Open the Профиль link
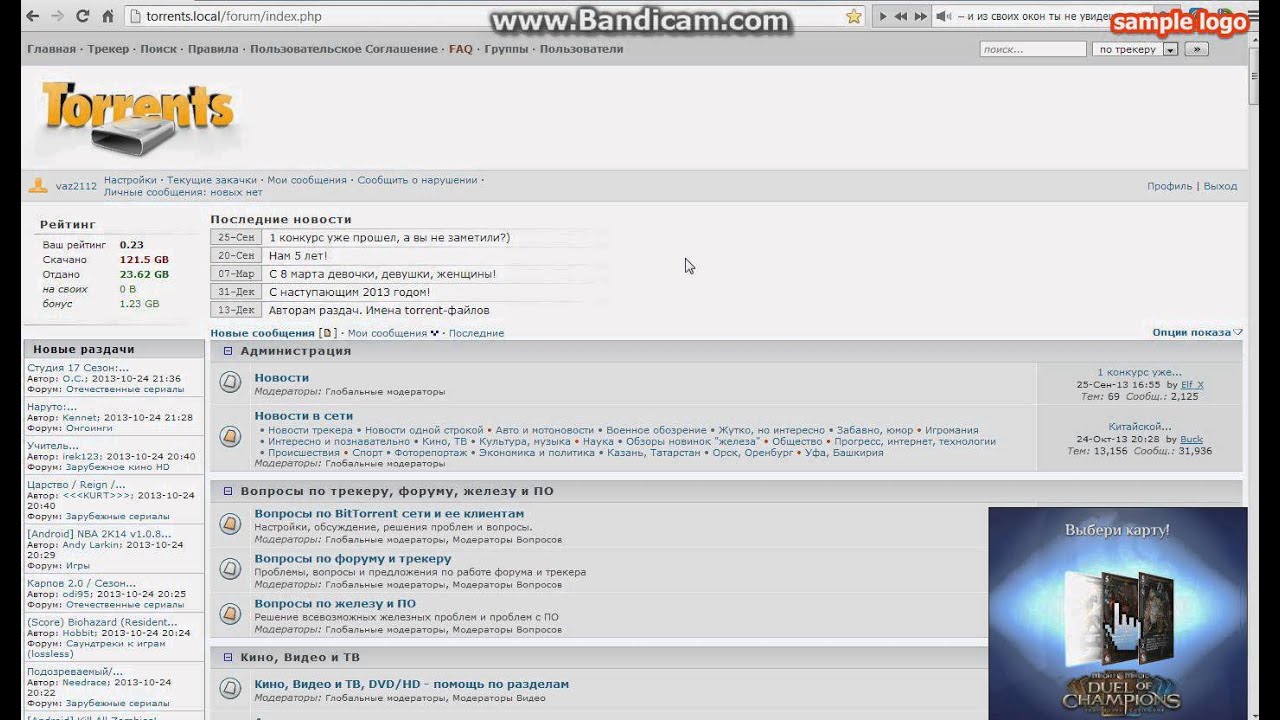The image size is (1280, 720). pyautogui.click(x=1169, y=186)
